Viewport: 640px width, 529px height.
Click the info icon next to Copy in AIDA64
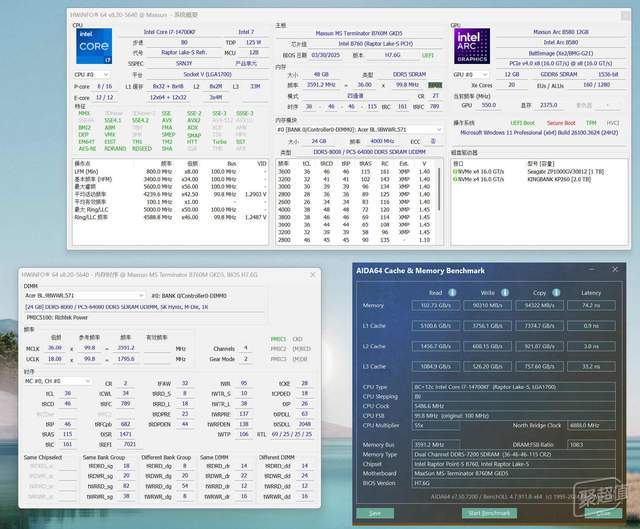(x=556, y=292)
